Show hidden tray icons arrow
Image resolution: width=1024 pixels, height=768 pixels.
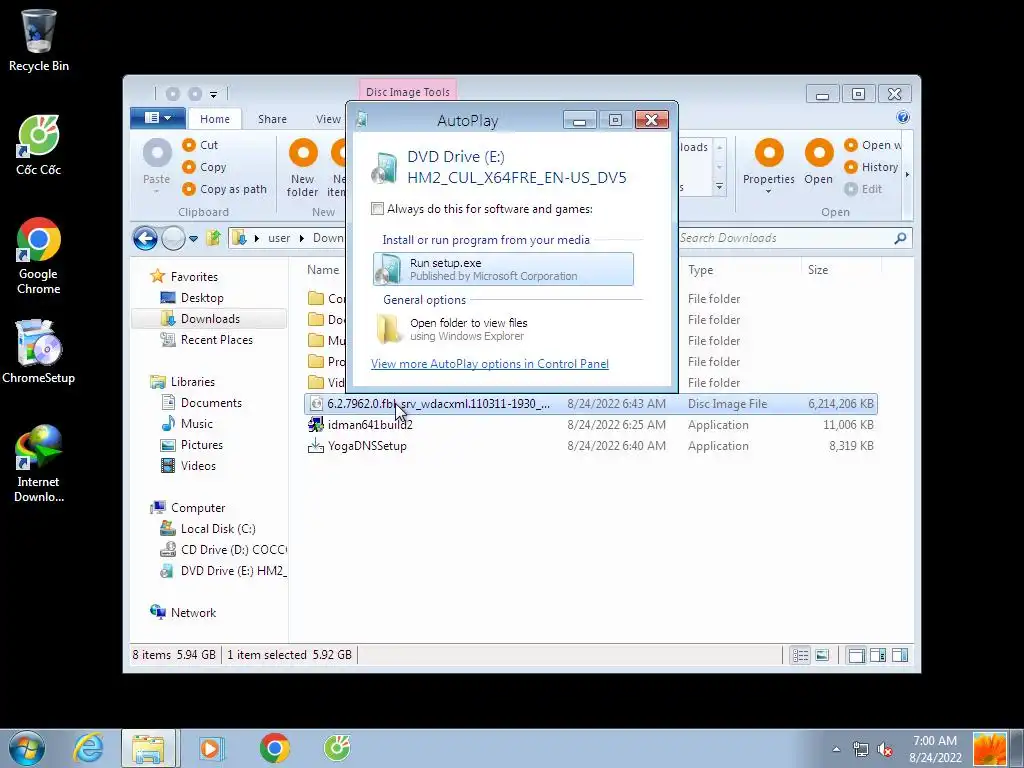[836, 749]
